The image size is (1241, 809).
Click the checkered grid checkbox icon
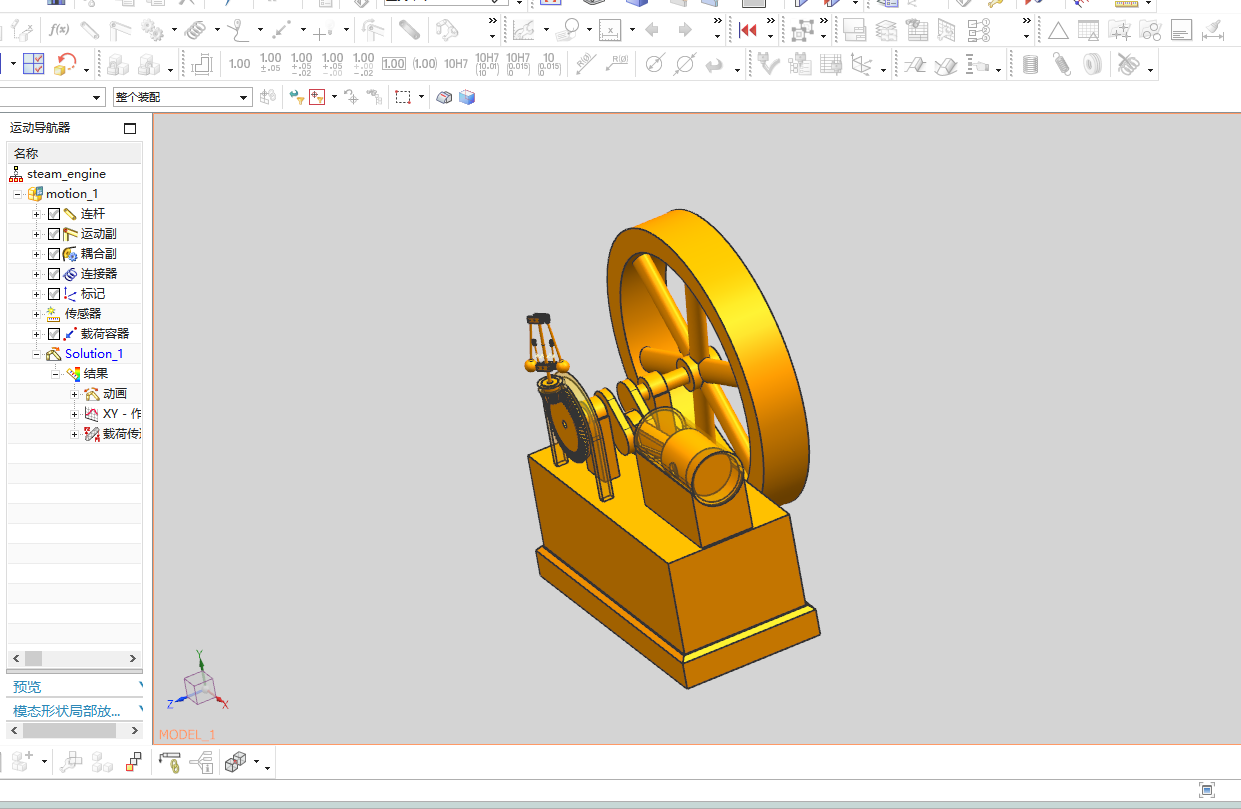click(x=34, y=65)
